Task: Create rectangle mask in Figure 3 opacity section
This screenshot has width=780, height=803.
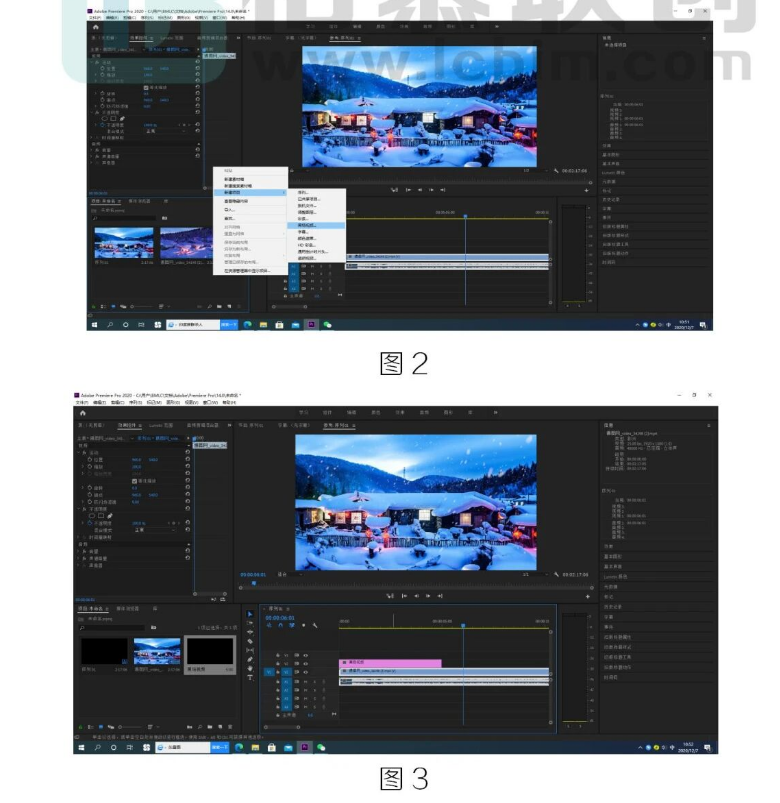Action: point(101,516)
